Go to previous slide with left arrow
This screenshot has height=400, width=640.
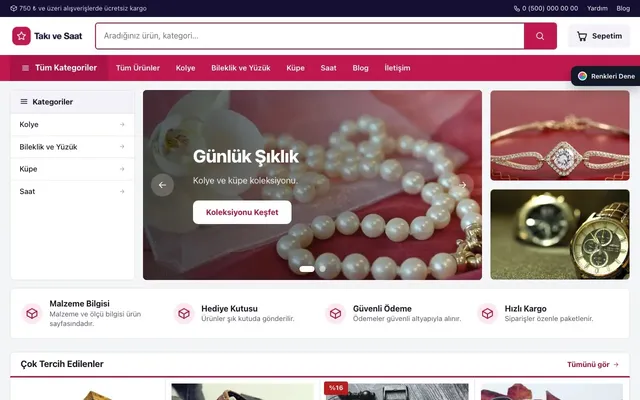tap(162, 185)
